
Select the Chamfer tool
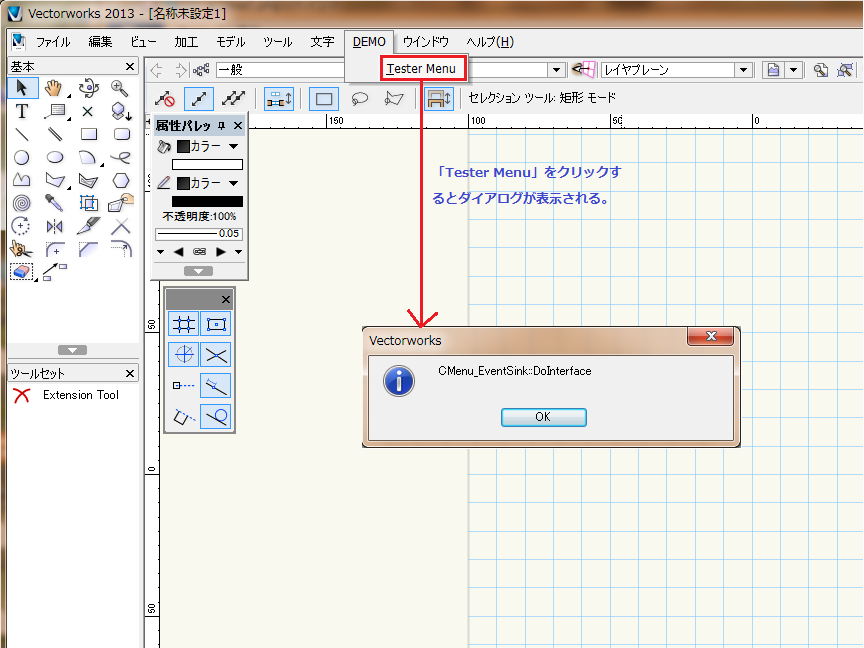[88, 250]
